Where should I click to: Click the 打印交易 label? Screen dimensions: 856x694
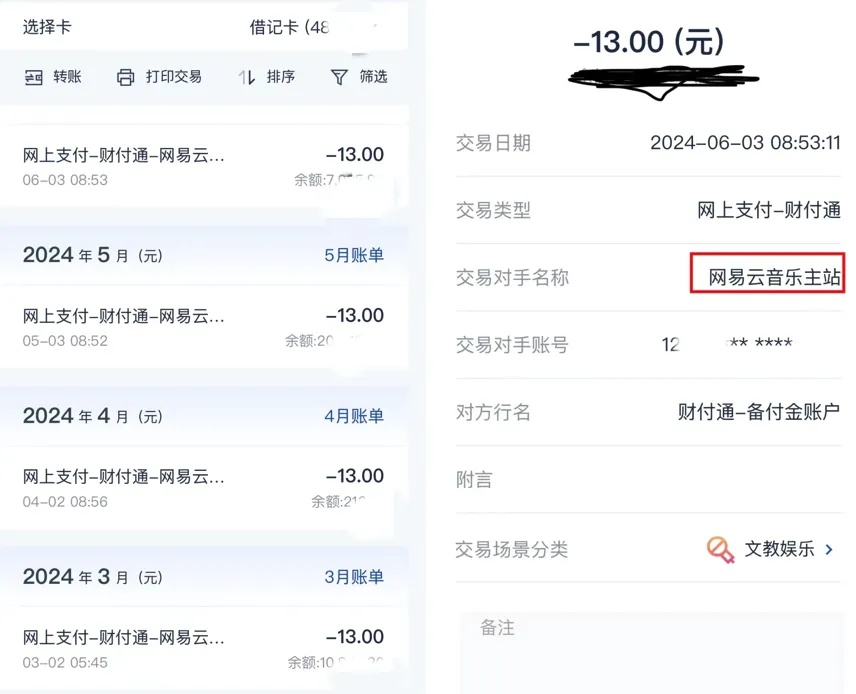pos(173,77)
